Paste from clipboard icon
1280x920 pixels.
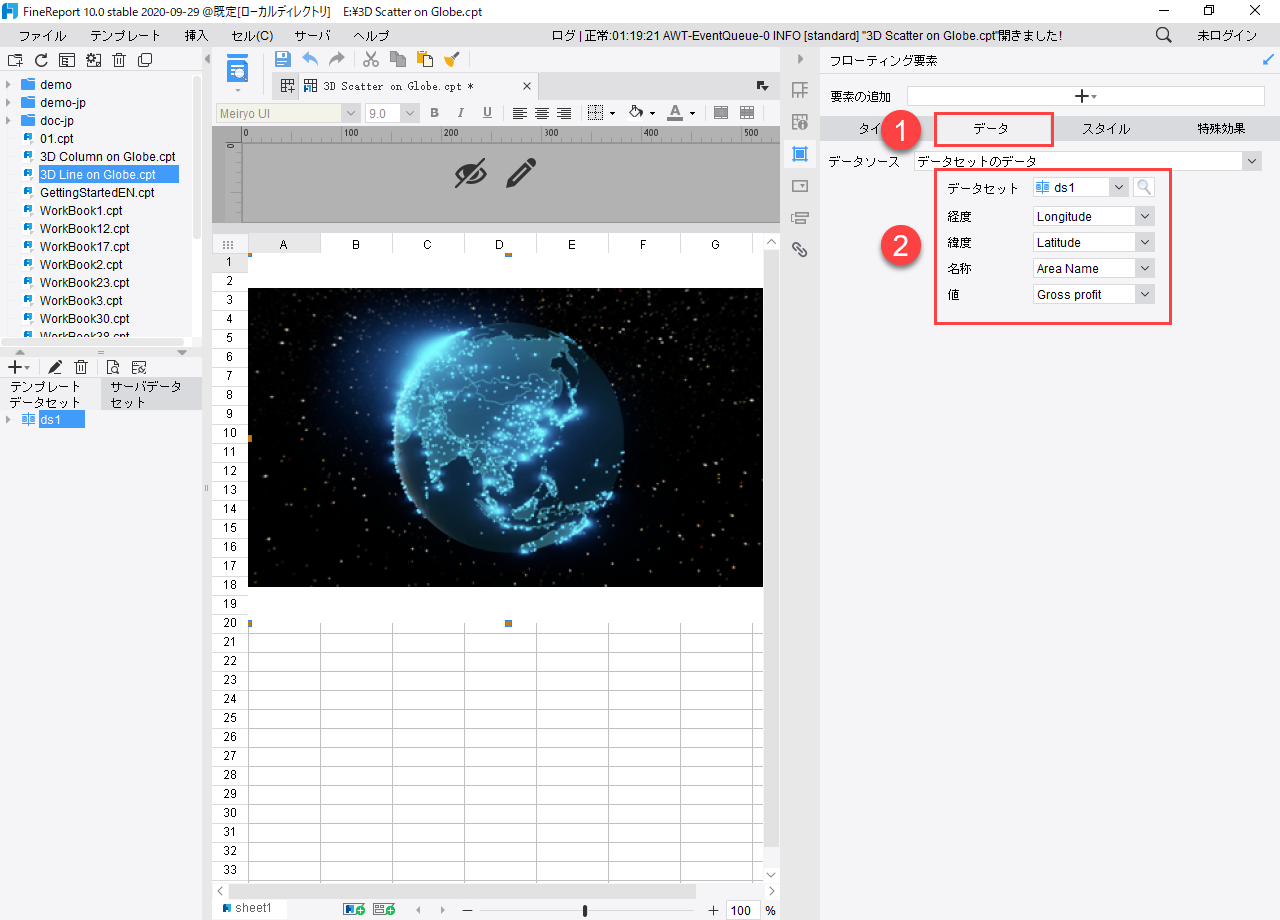[x=425, y=59]
